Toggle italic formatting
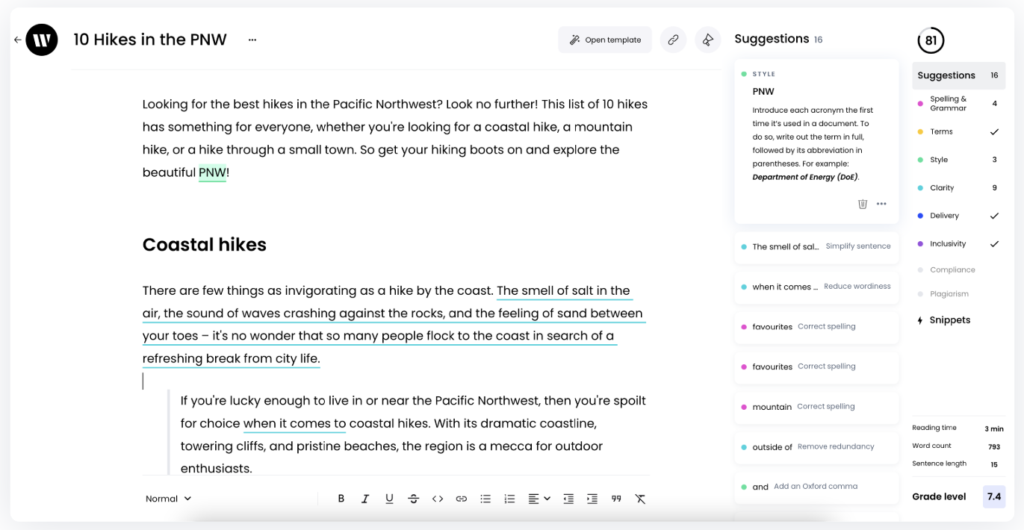 [365, 499]
